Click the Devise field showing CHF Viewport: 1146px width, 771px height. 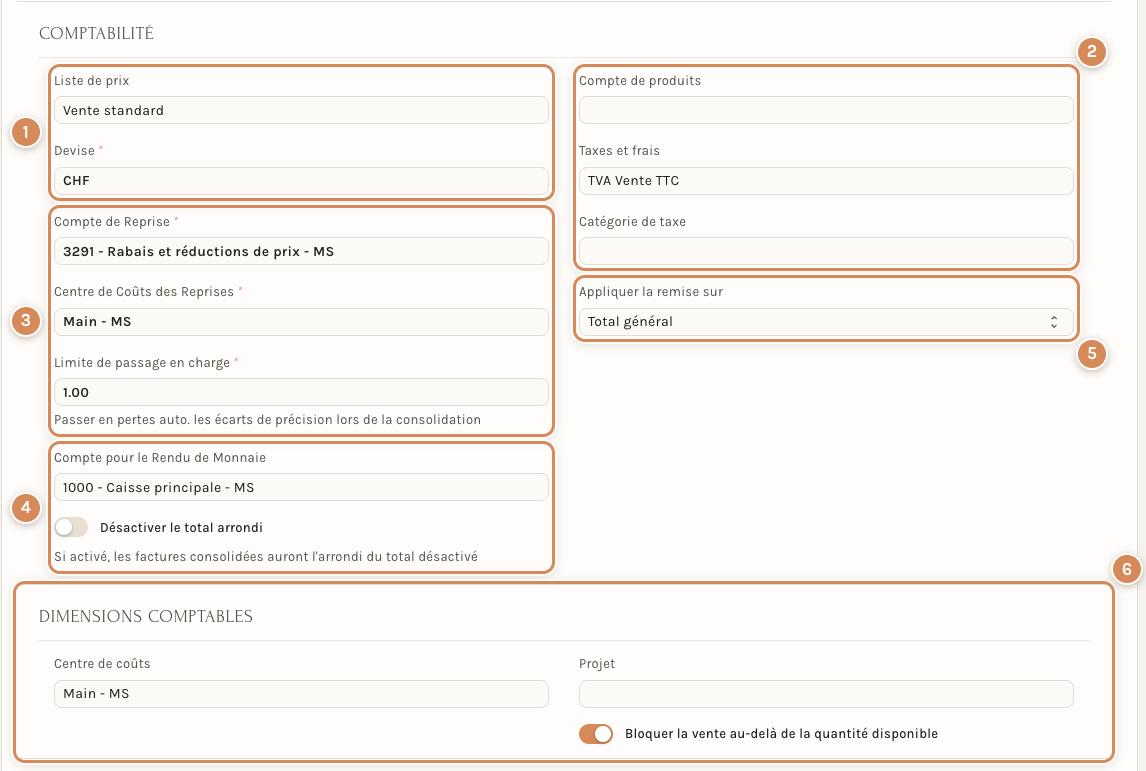click(x=301, y=181)
